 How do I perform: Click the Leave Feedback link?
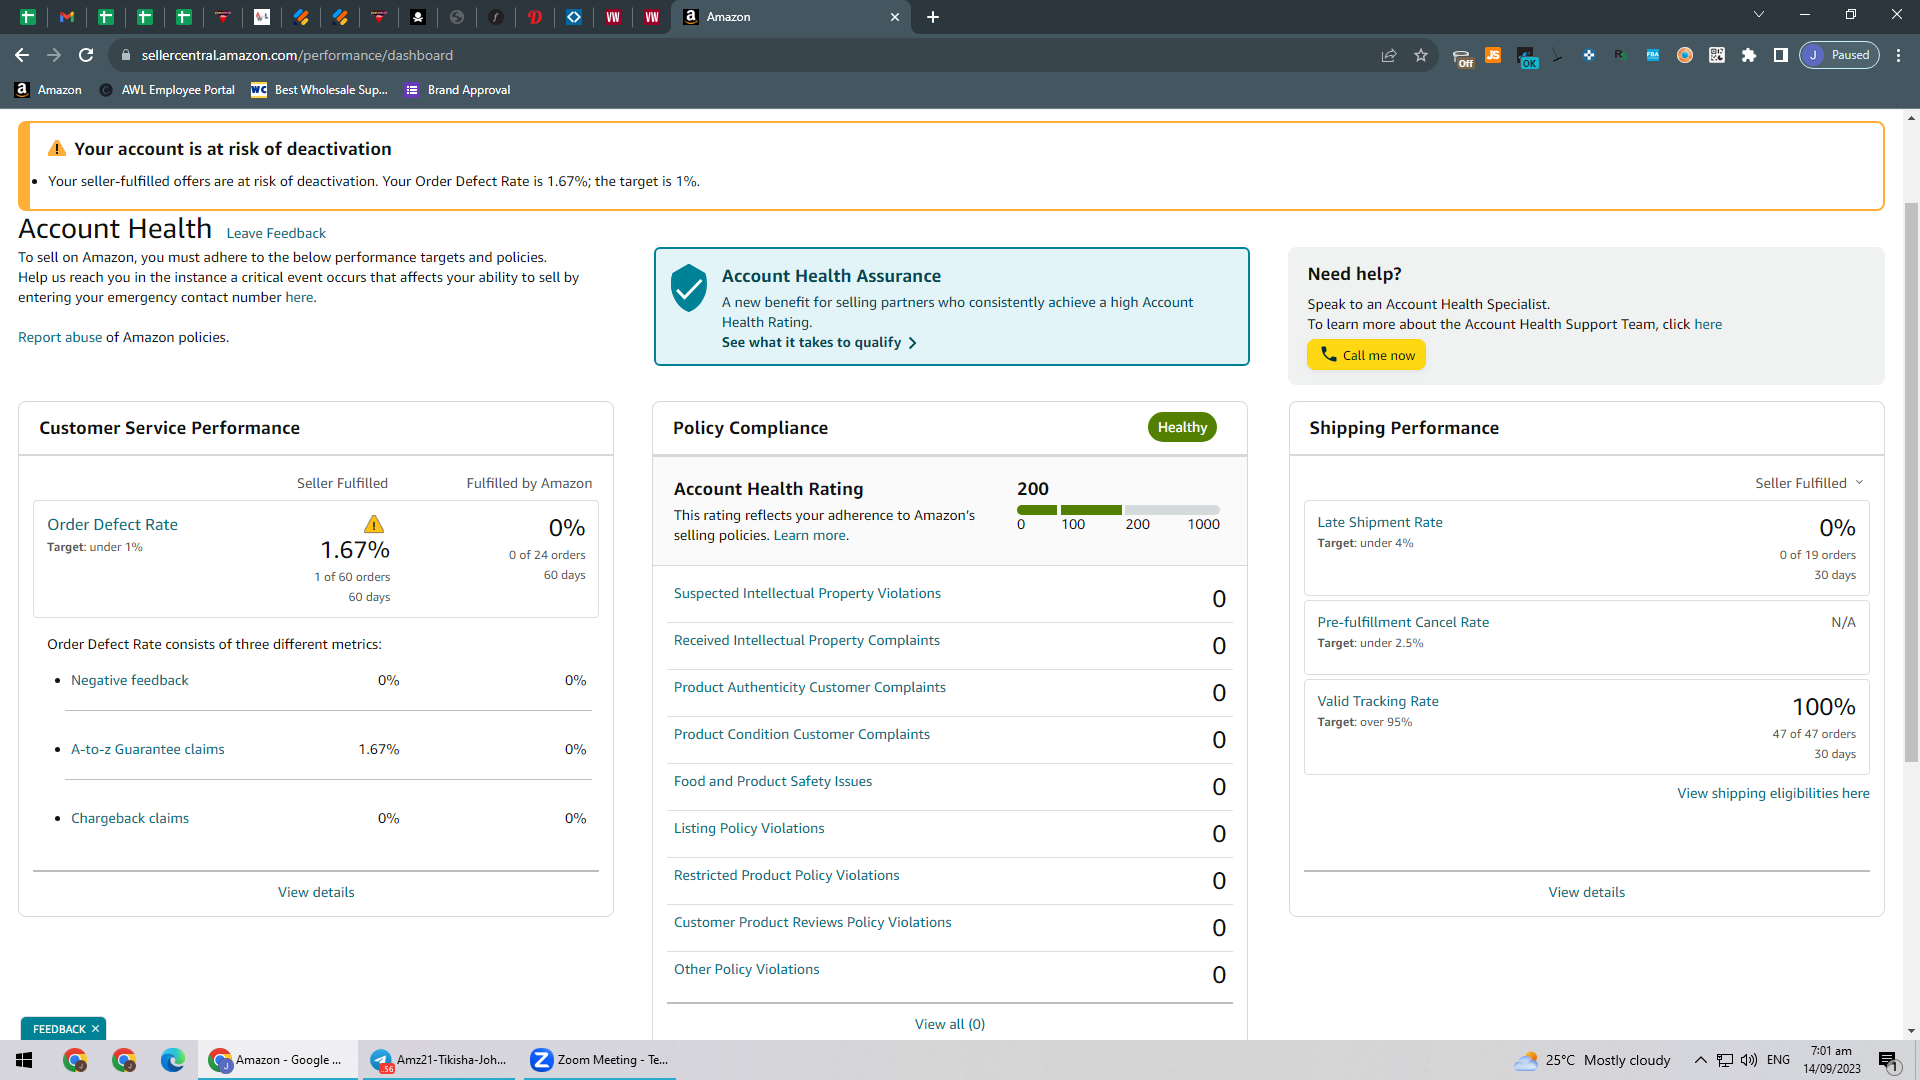[276, 233]
